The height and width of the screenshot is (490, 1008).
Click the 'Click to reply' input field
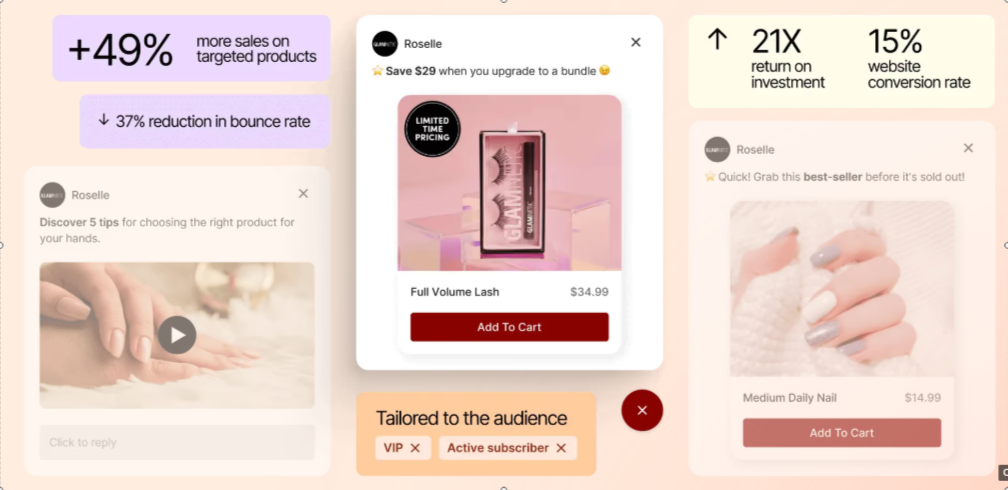pos(177,442)
